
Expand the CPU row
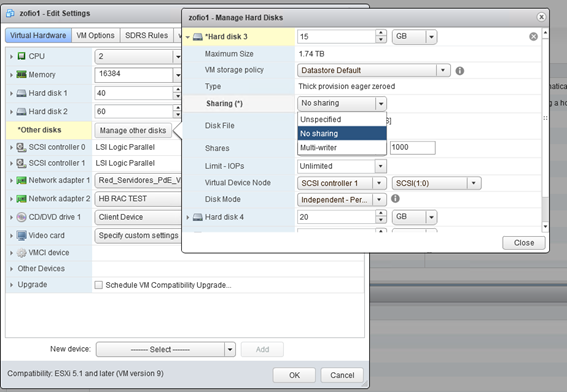pos(11,56)
